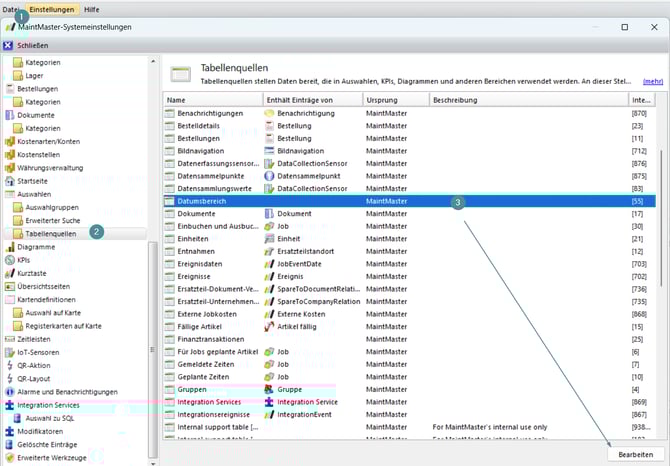Viewport: 670px width, 466px height.
Task: Open Startseite via its sidebar icon
Action: pos(10,181)
